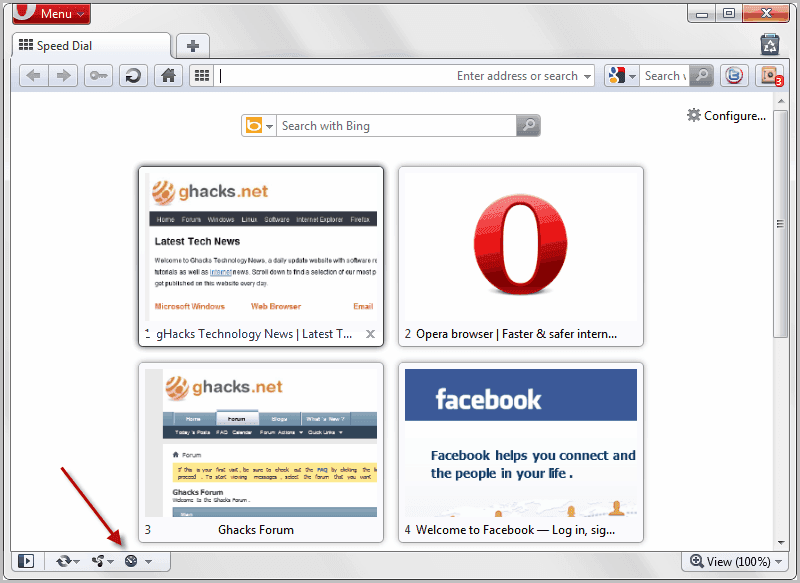The height and width of the screenshot is (583, 800).
Task: Click the vertical scrollbar thumb
Action: point(780,223)
